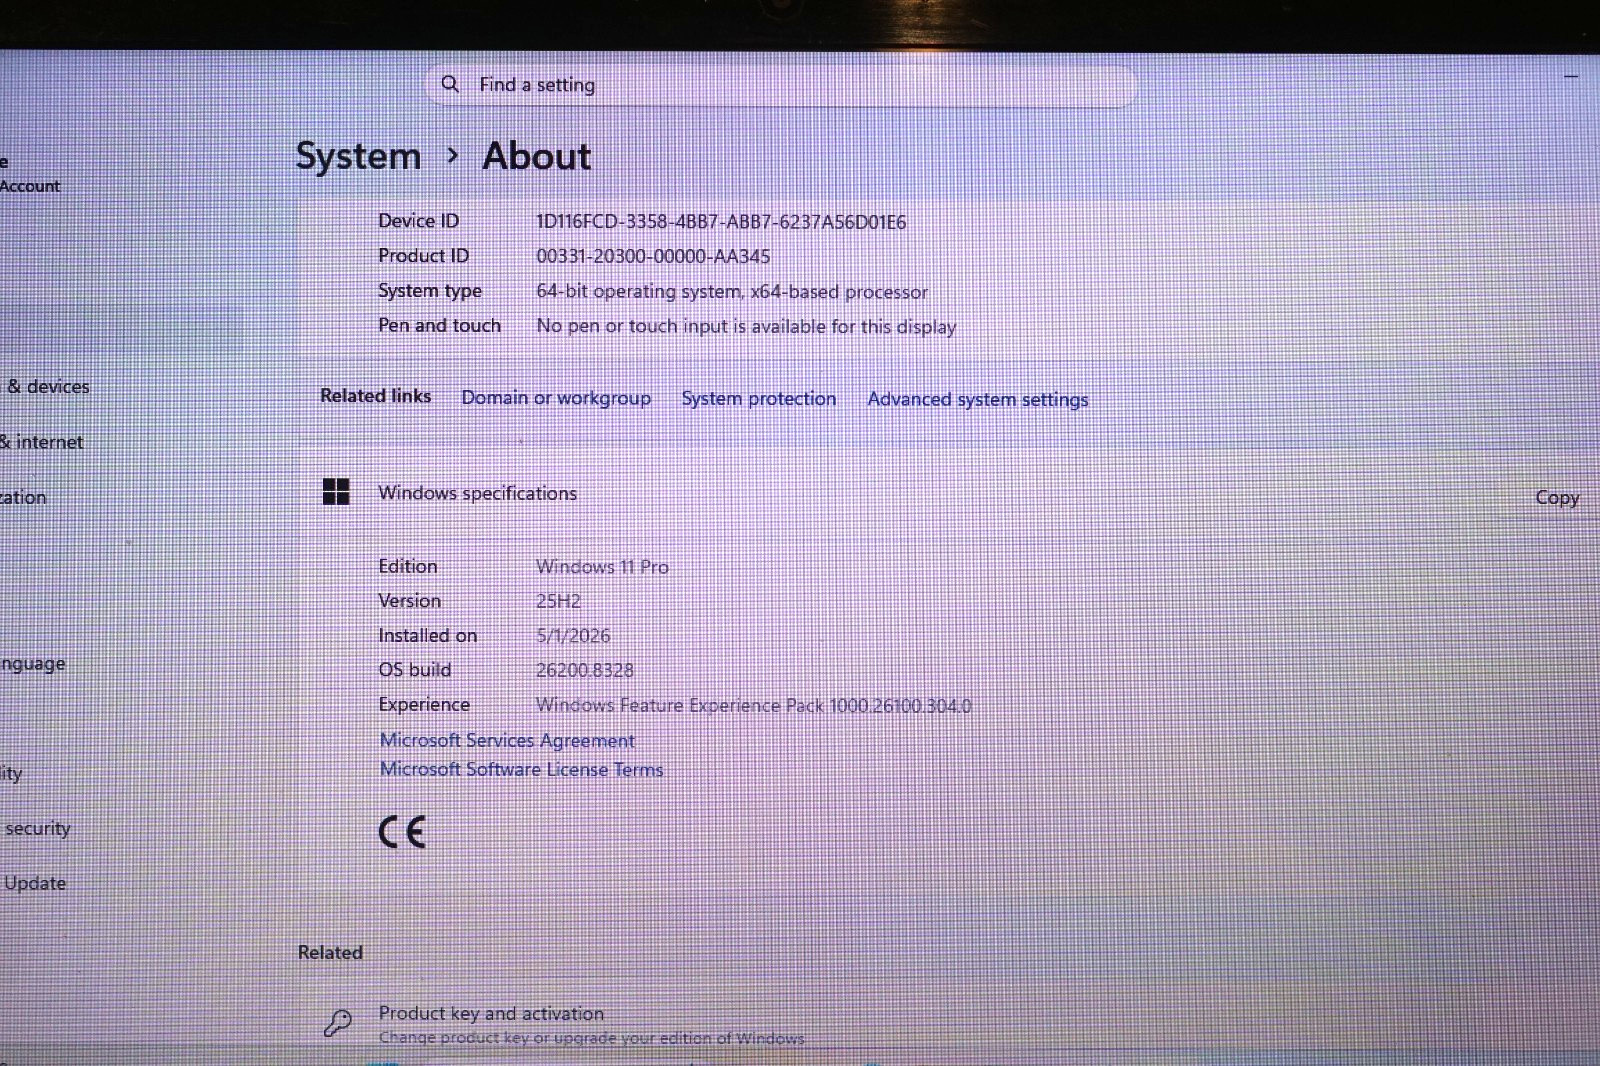The height and width of the screenshot is (1066, 1600).
Task: Minimize the Settings window
Action: point(1570,76)
